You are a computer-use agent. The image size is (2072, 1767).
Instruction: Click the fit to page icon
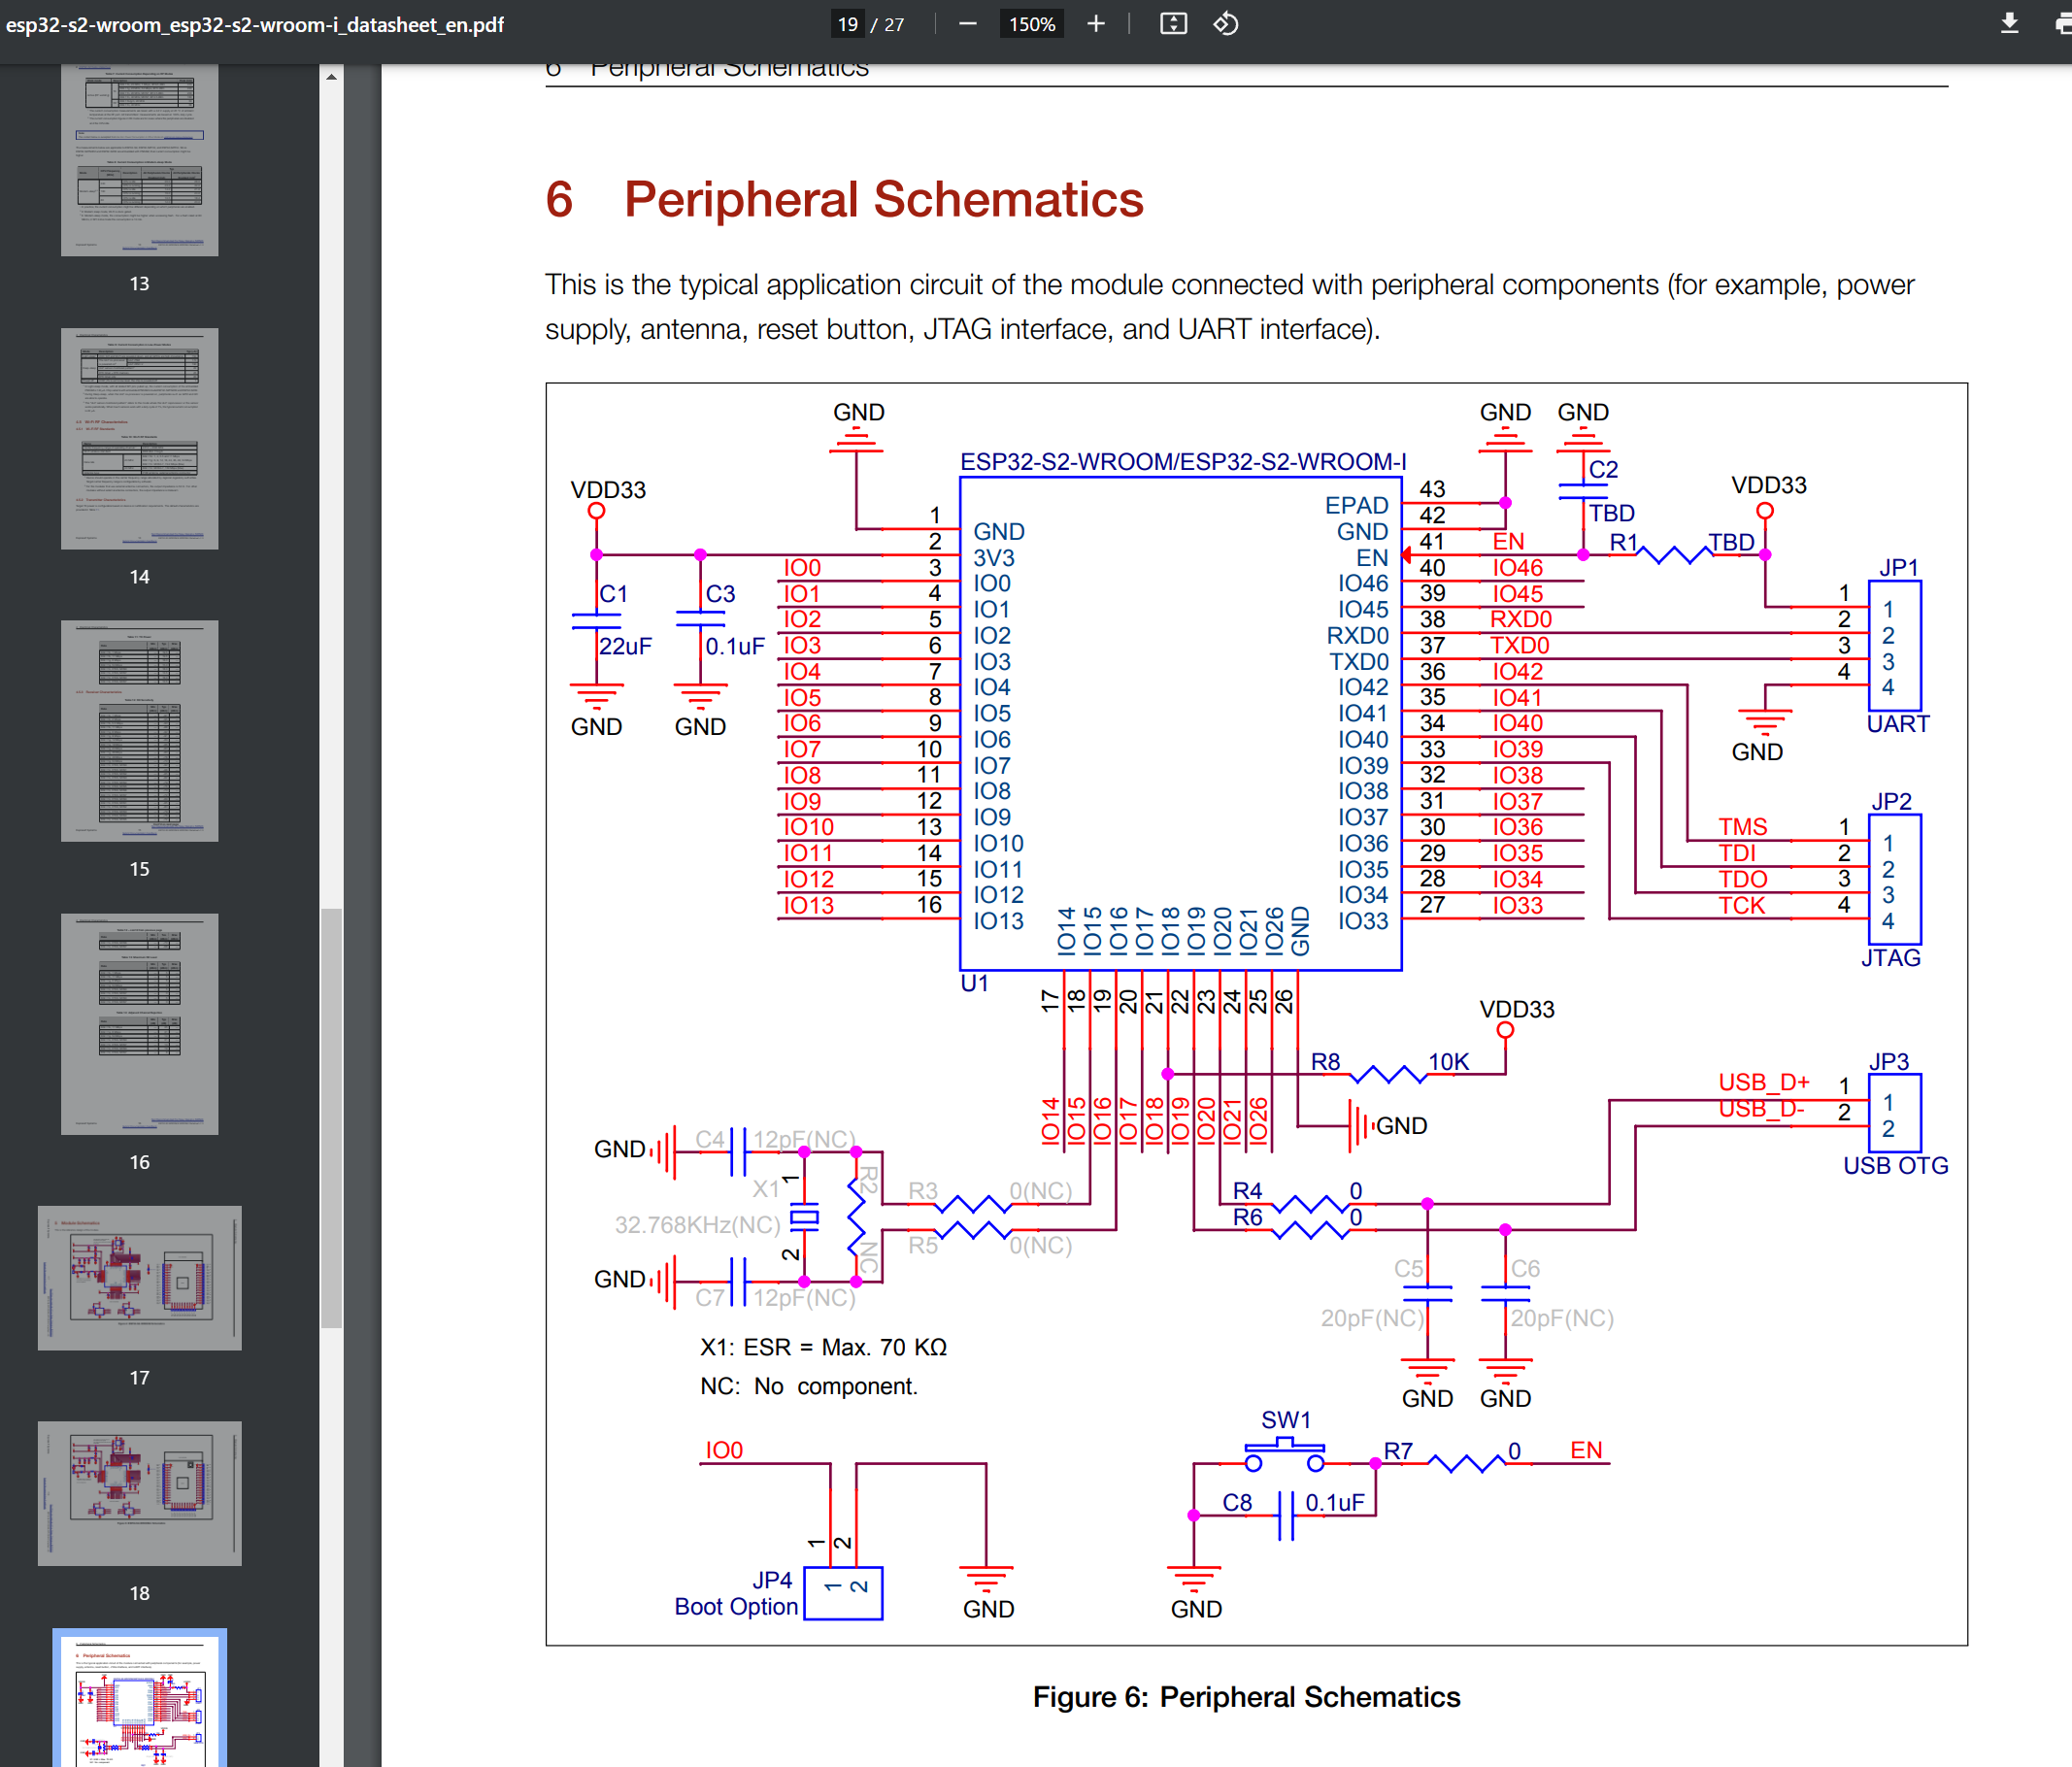click(1173, 24)
